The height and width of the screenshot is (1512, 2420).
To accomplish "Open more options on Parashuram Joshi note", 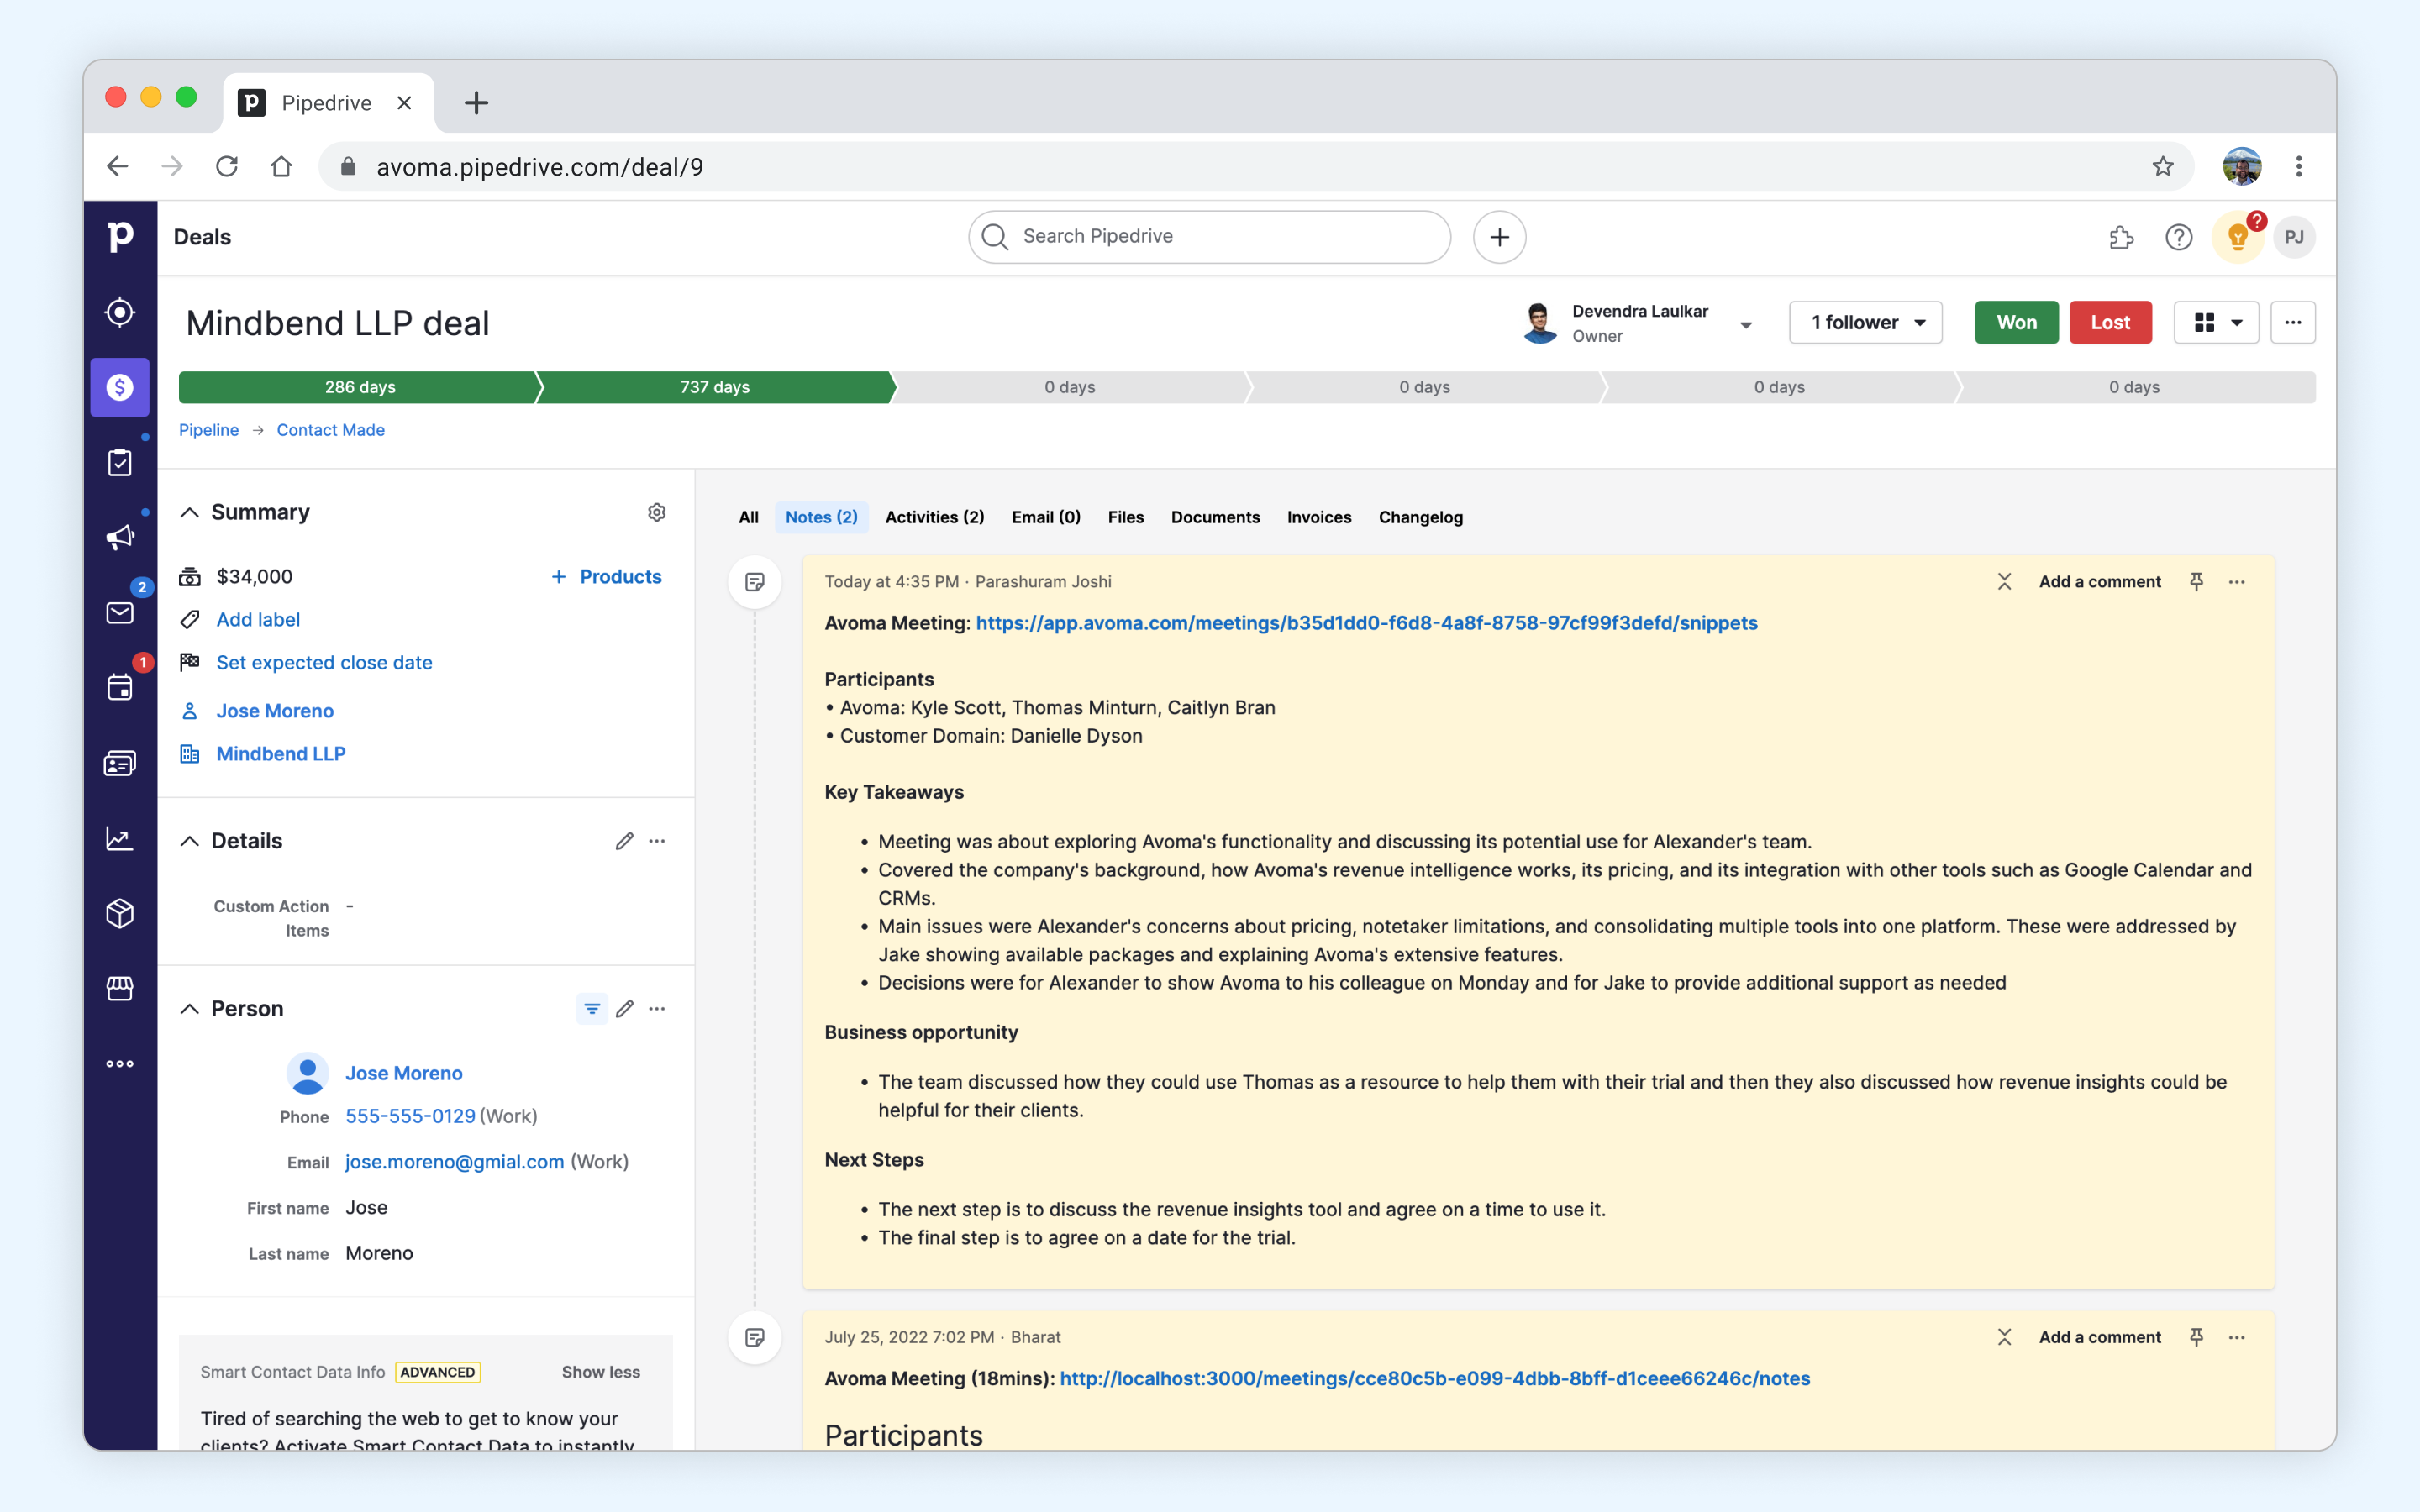I will [x=2237, y=582].
